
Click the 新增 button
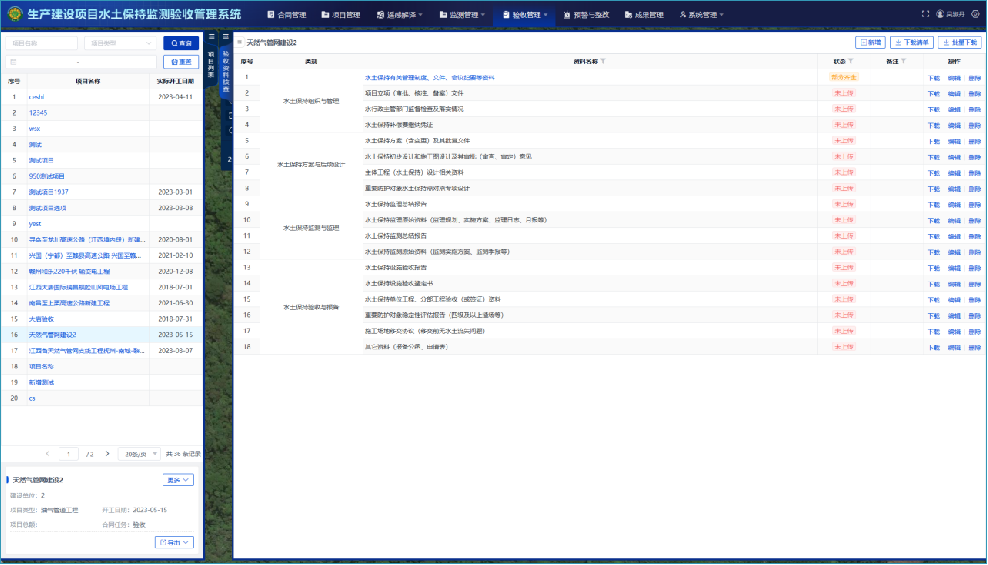coord(871,43)
